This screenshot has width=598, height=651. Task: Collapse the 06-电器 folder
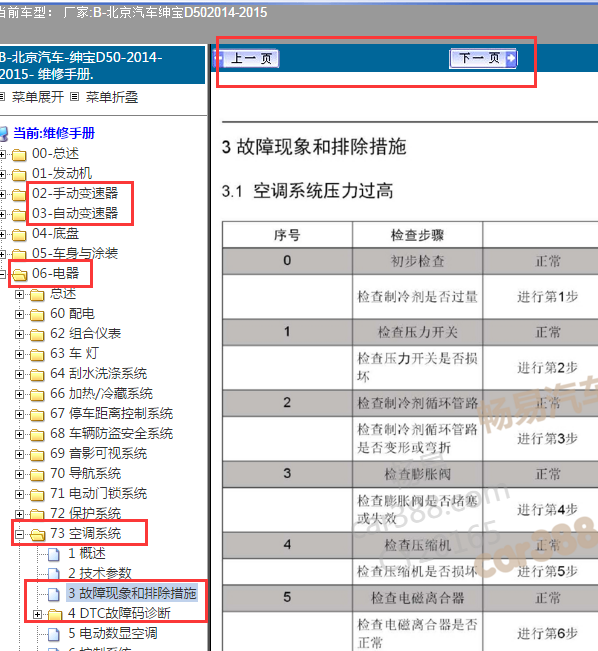click(x=2, y=274)
